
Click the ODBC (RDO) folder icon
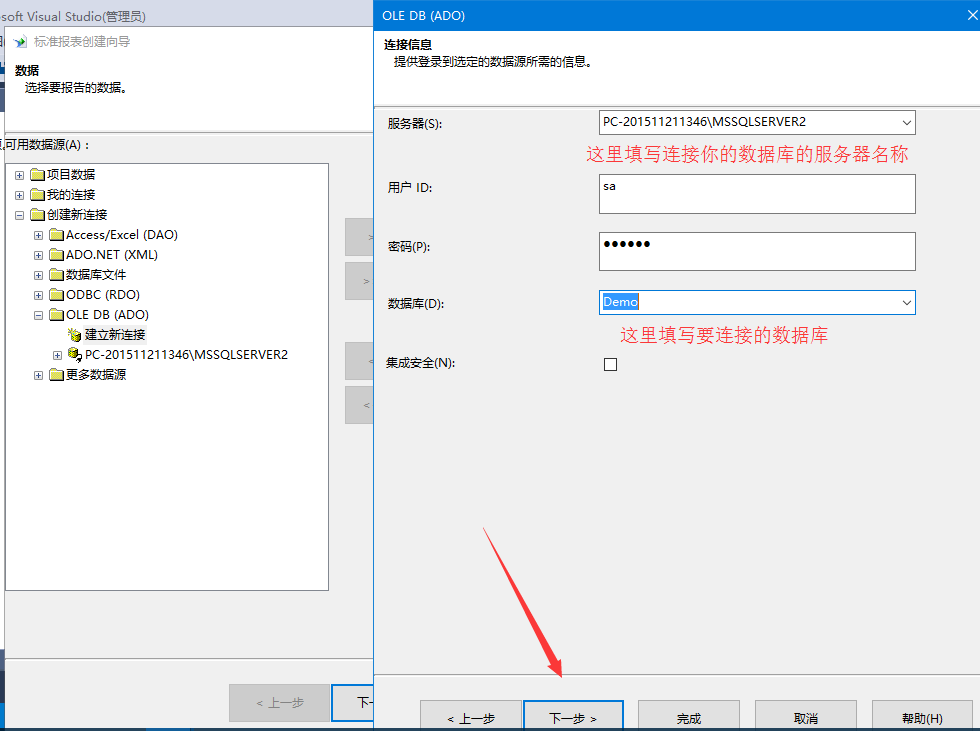[56, 294]
